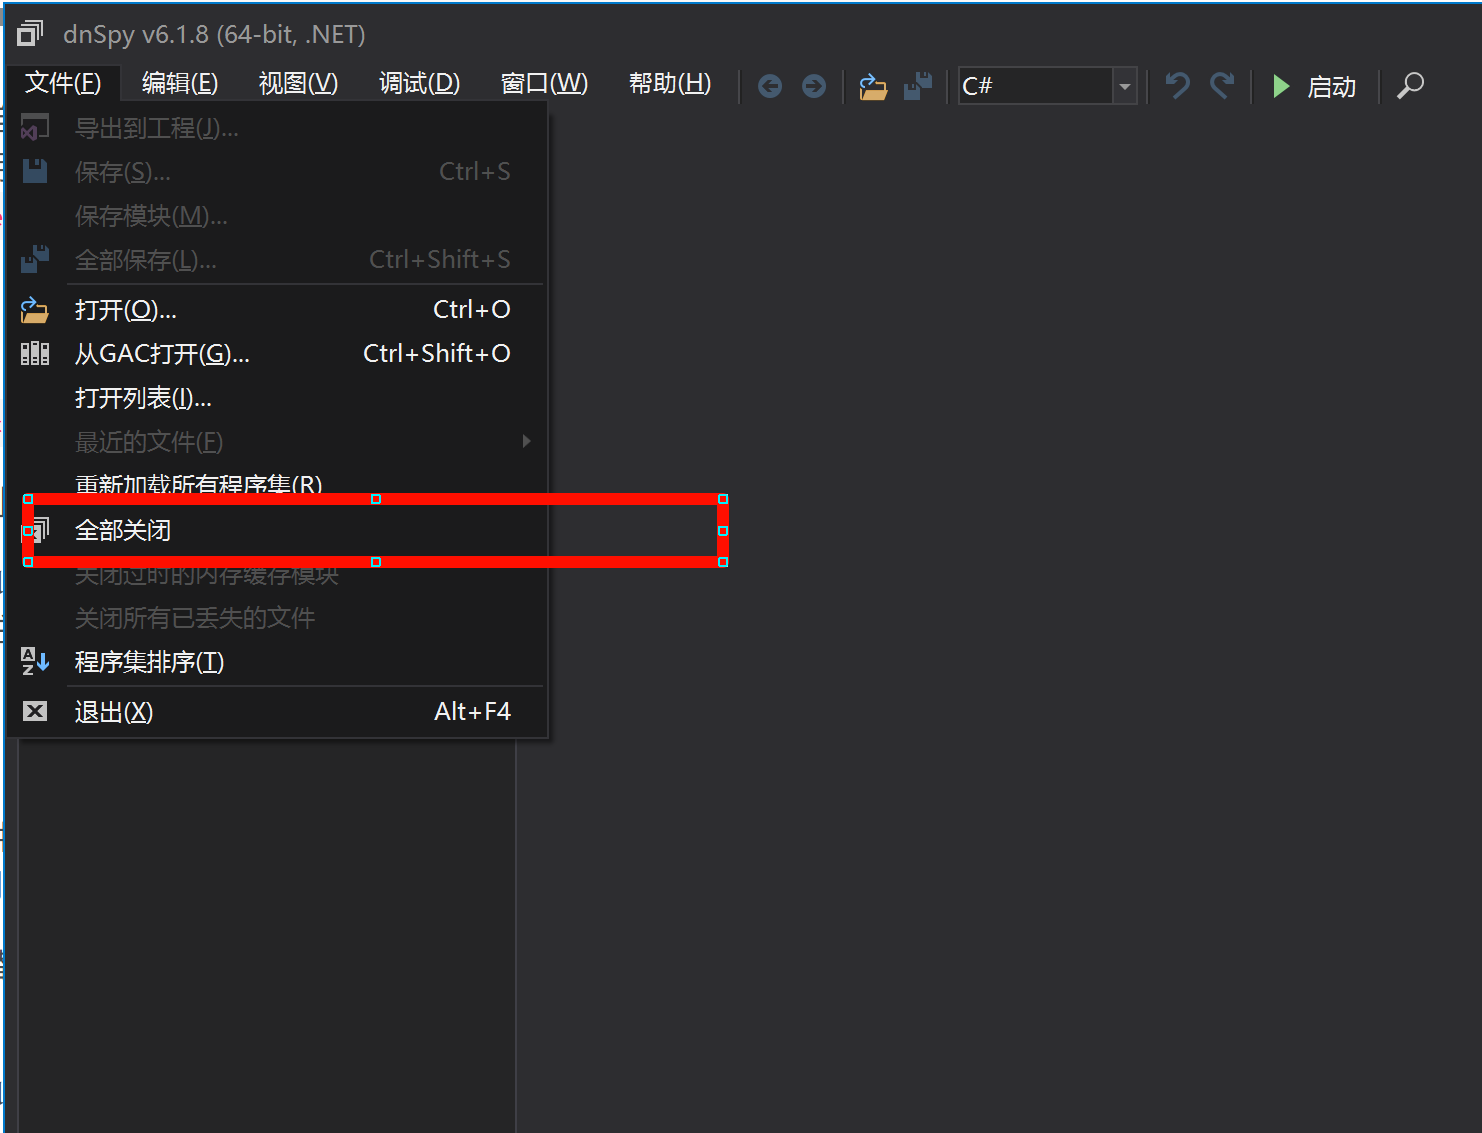Open the search magnifier icon
This screenshot has width=1482, height=1133.
[x=1410, y=86]
